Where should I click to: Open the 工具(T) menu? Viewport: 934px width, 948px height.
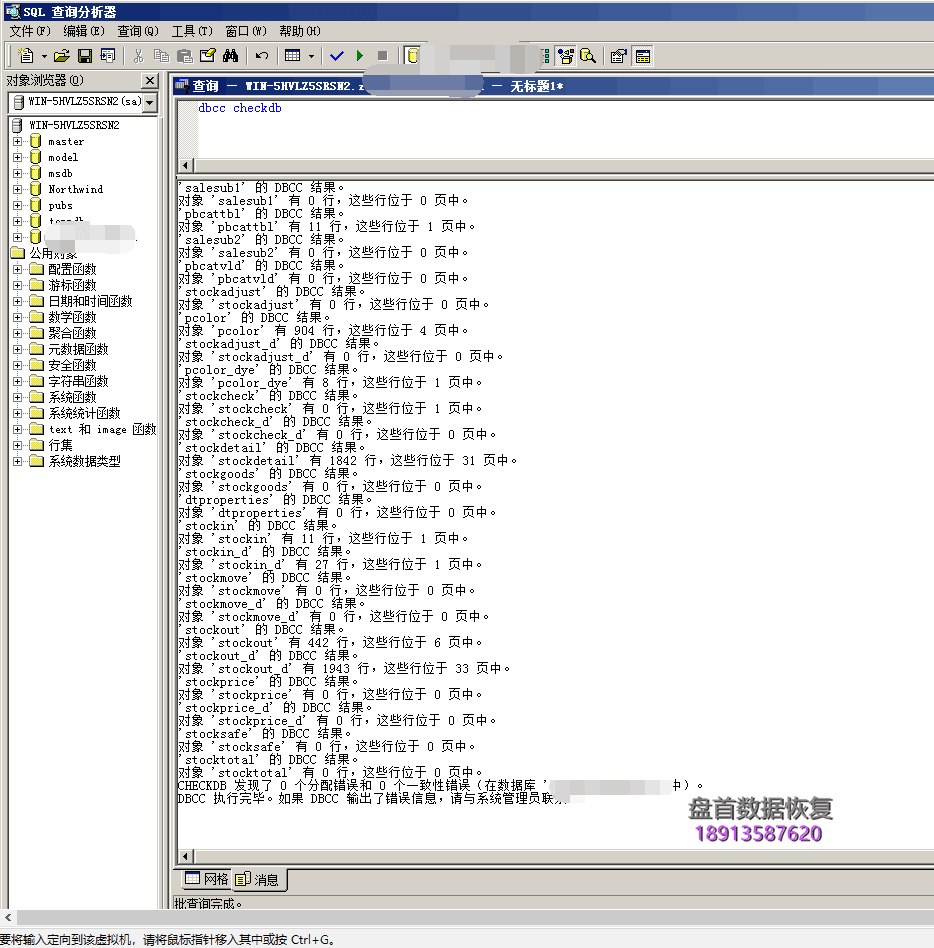click(192, 31)
